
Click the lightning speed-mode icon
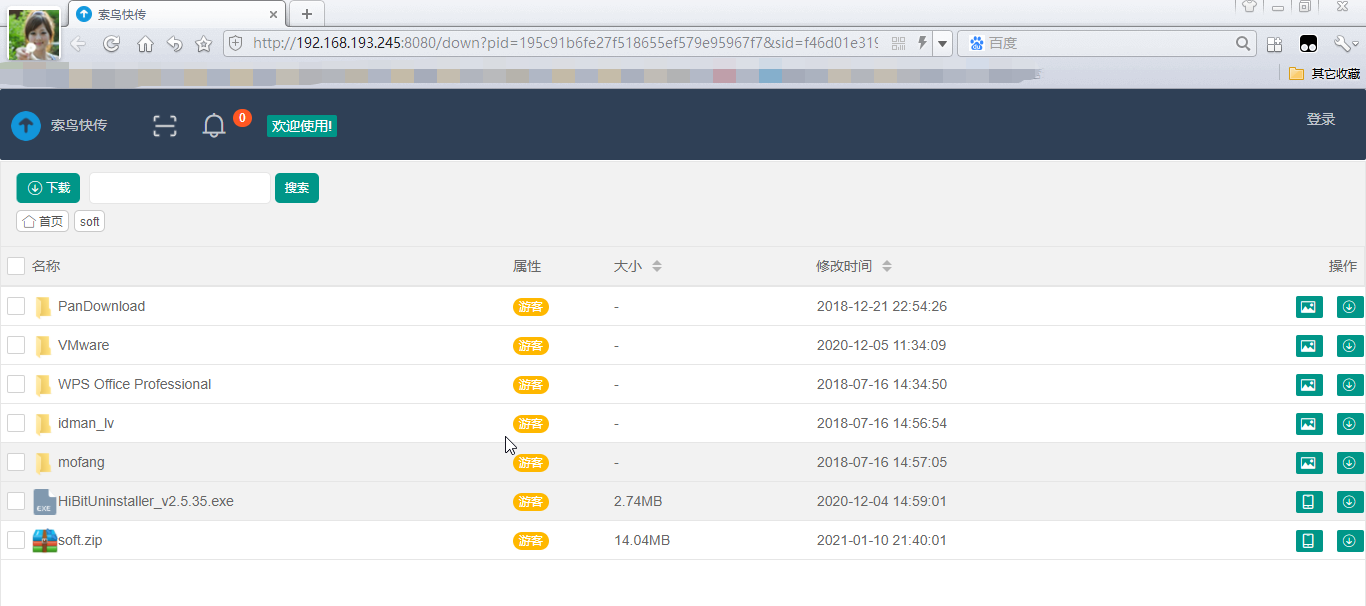point(922,44)
